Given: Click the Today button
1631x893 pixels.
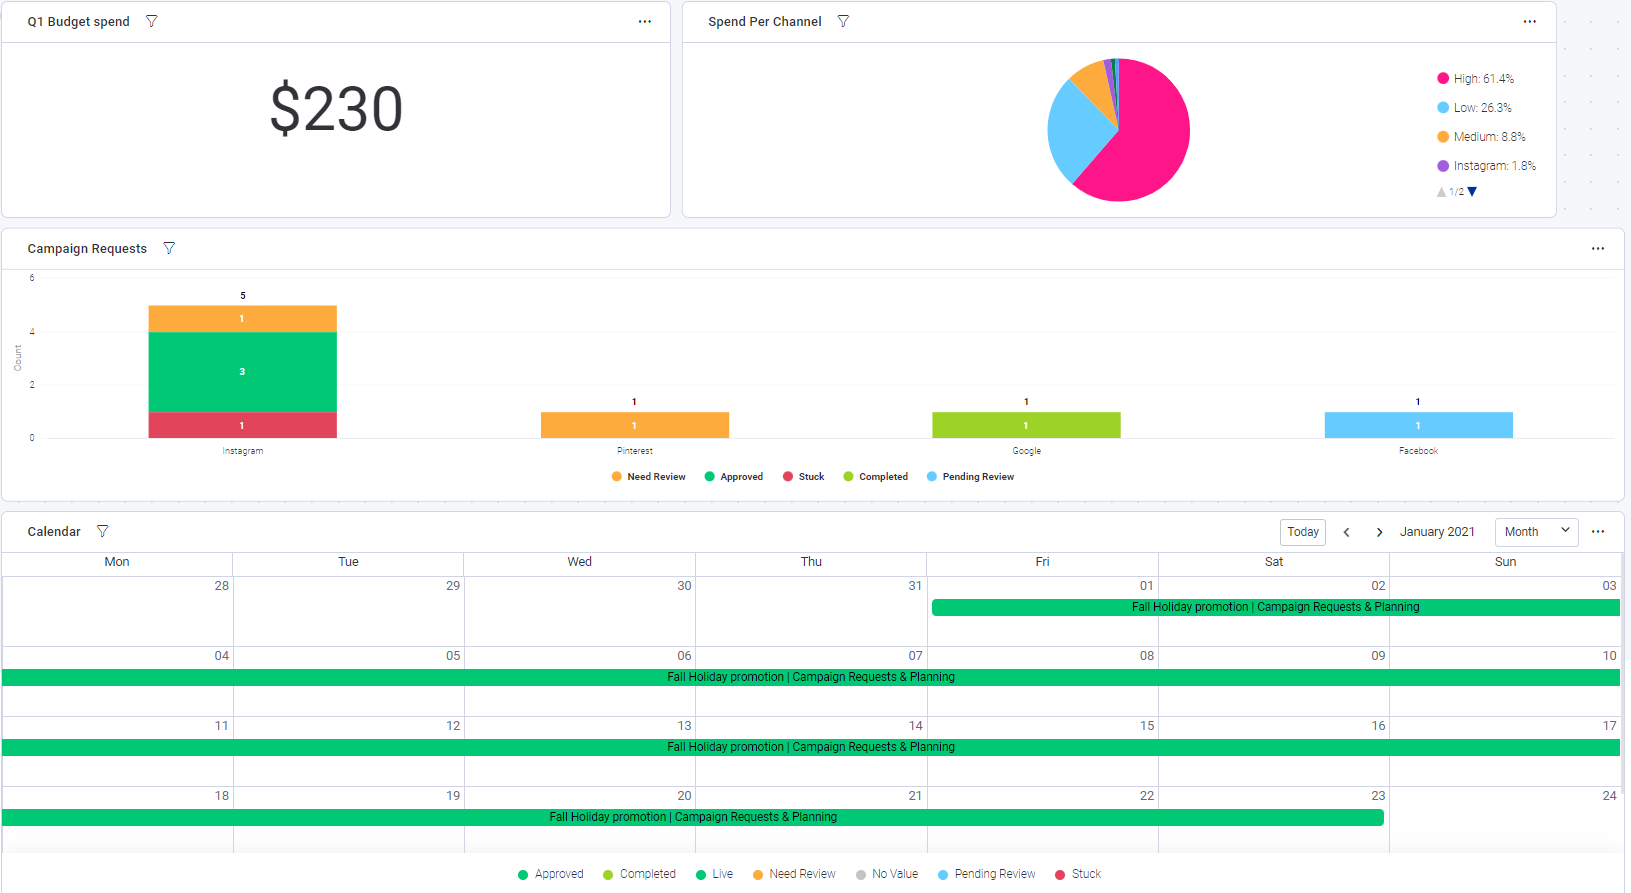Looking at the screenshot, I should (x=1302, y=532).
